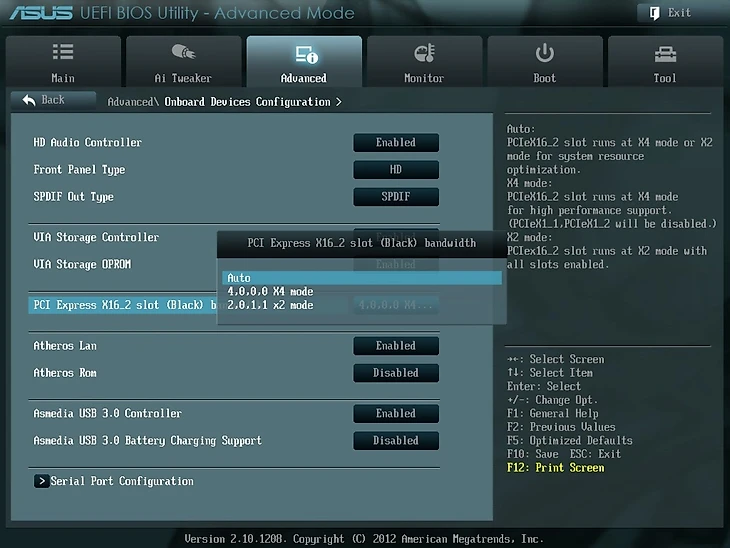Viewport: 730px width, 548px height.
Task: Click the Monitor tab thermometer icon
Action: pos(424,53)
